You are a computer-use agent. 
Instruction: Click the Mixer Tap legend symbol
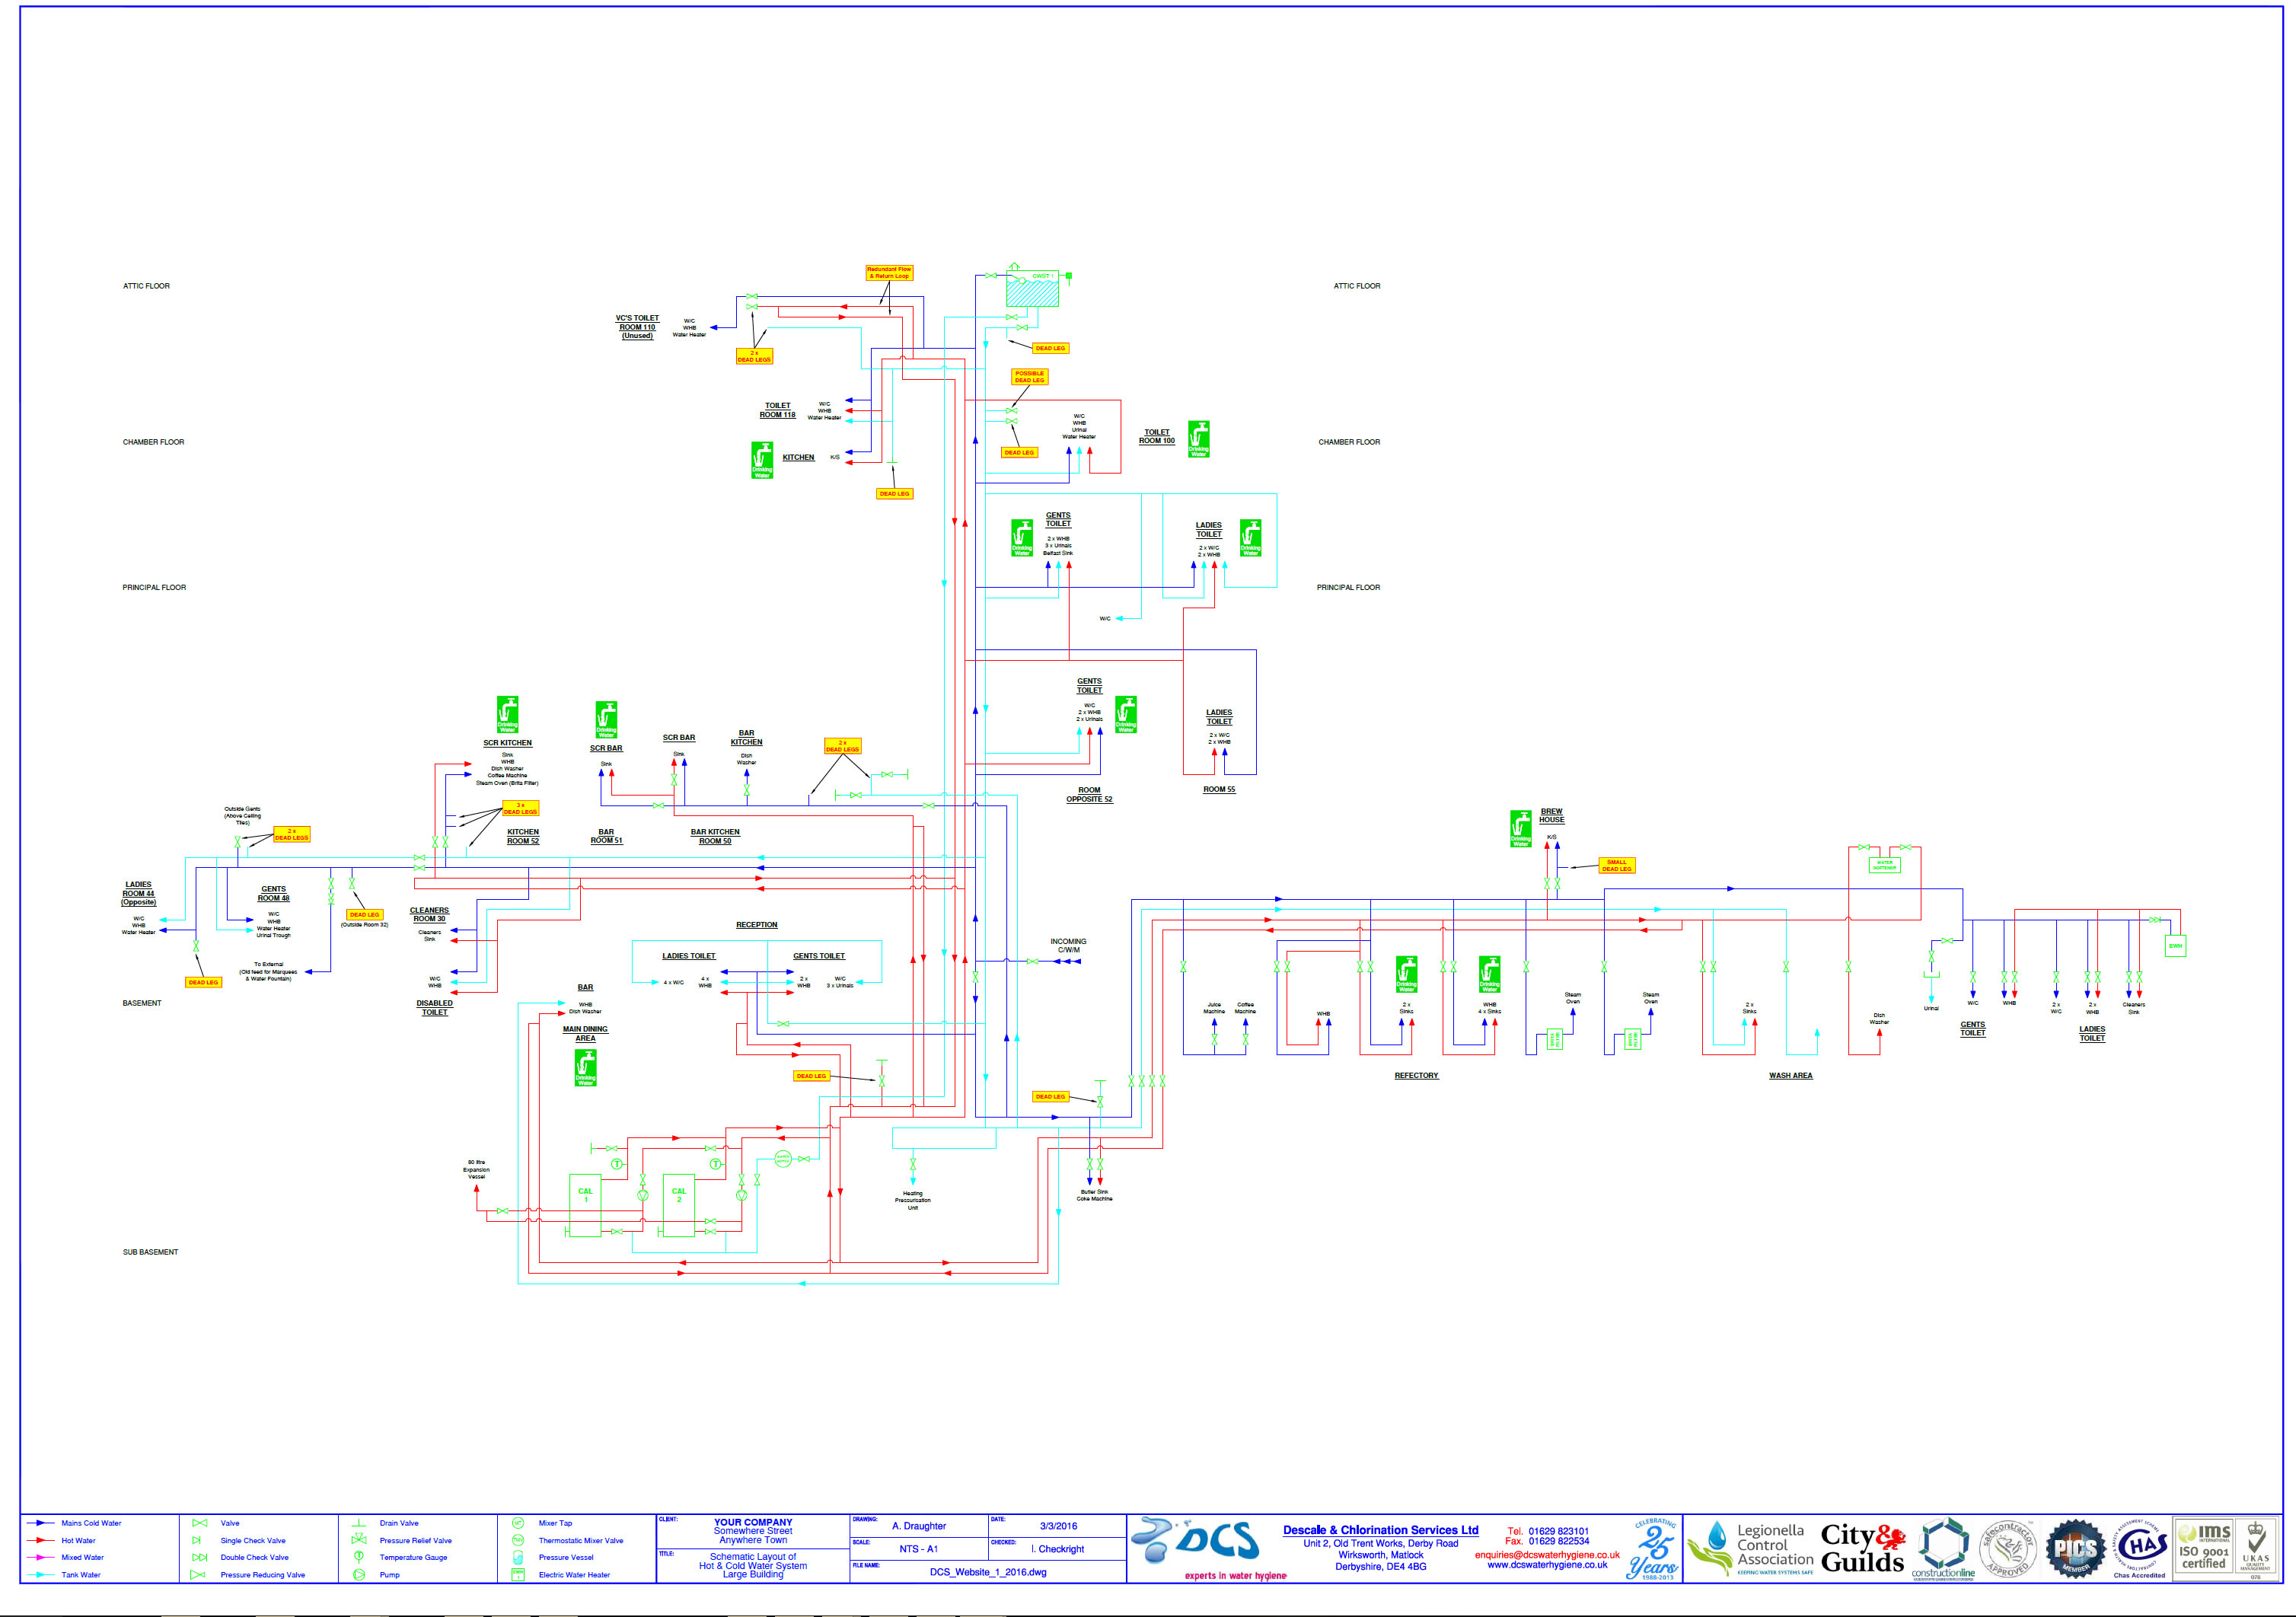[x=518, y=1523]
